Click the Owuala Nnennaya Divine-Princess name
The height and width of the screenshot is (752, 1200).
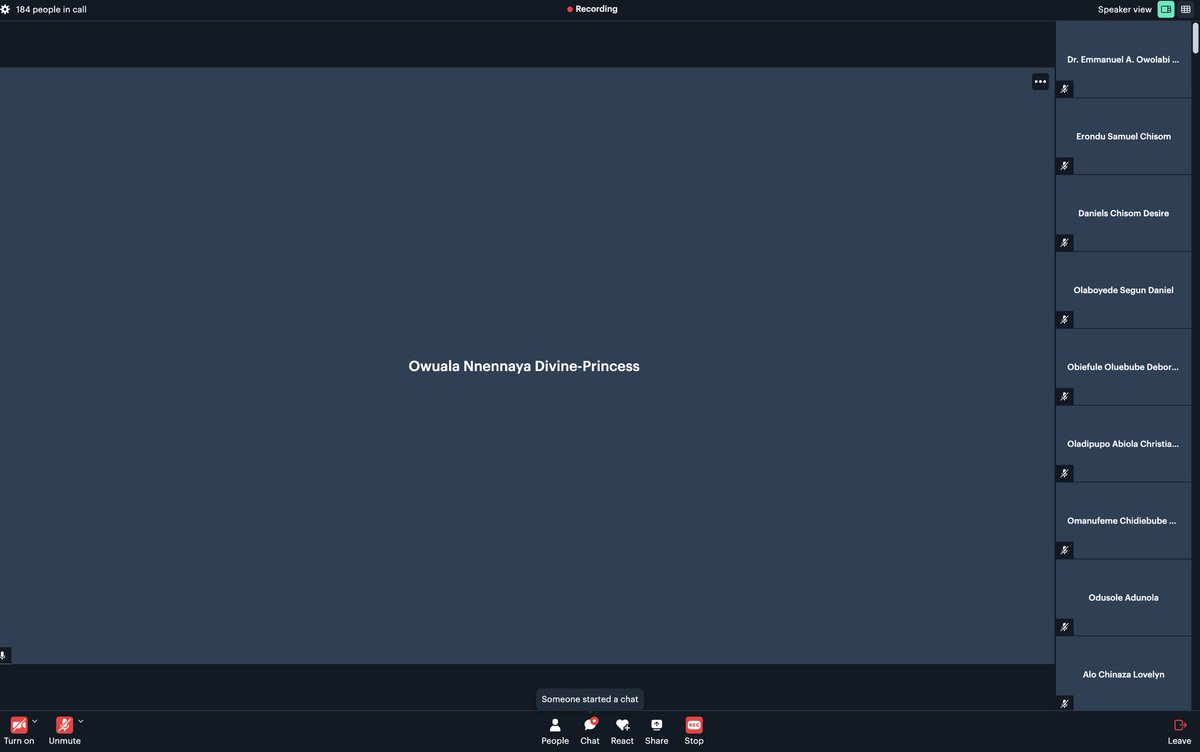tap(524, 366)
